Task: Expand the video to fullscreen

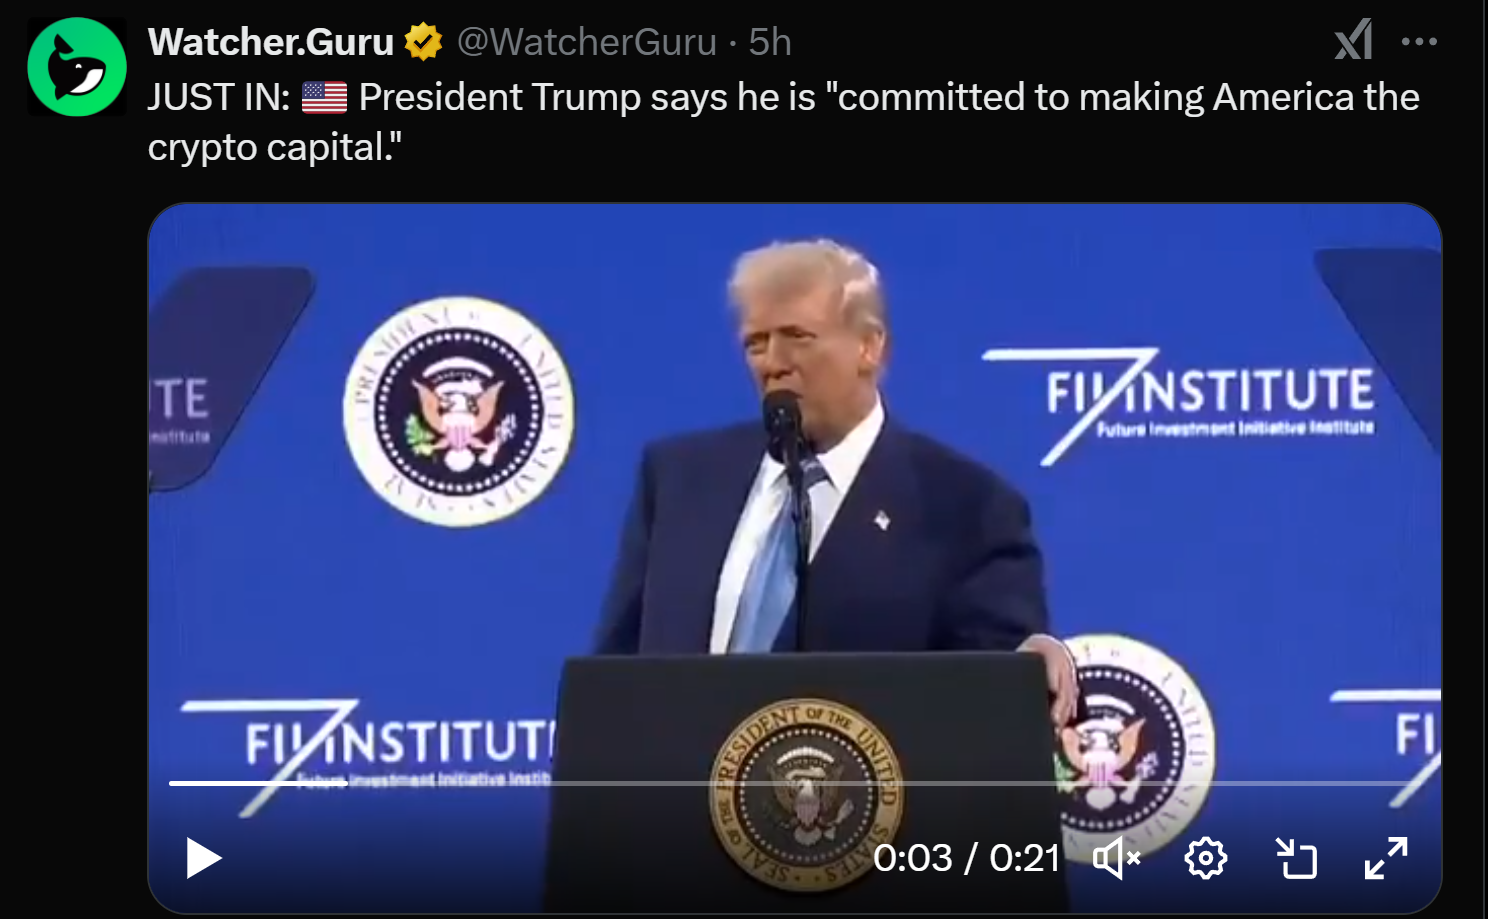Action: (1386, 858)
